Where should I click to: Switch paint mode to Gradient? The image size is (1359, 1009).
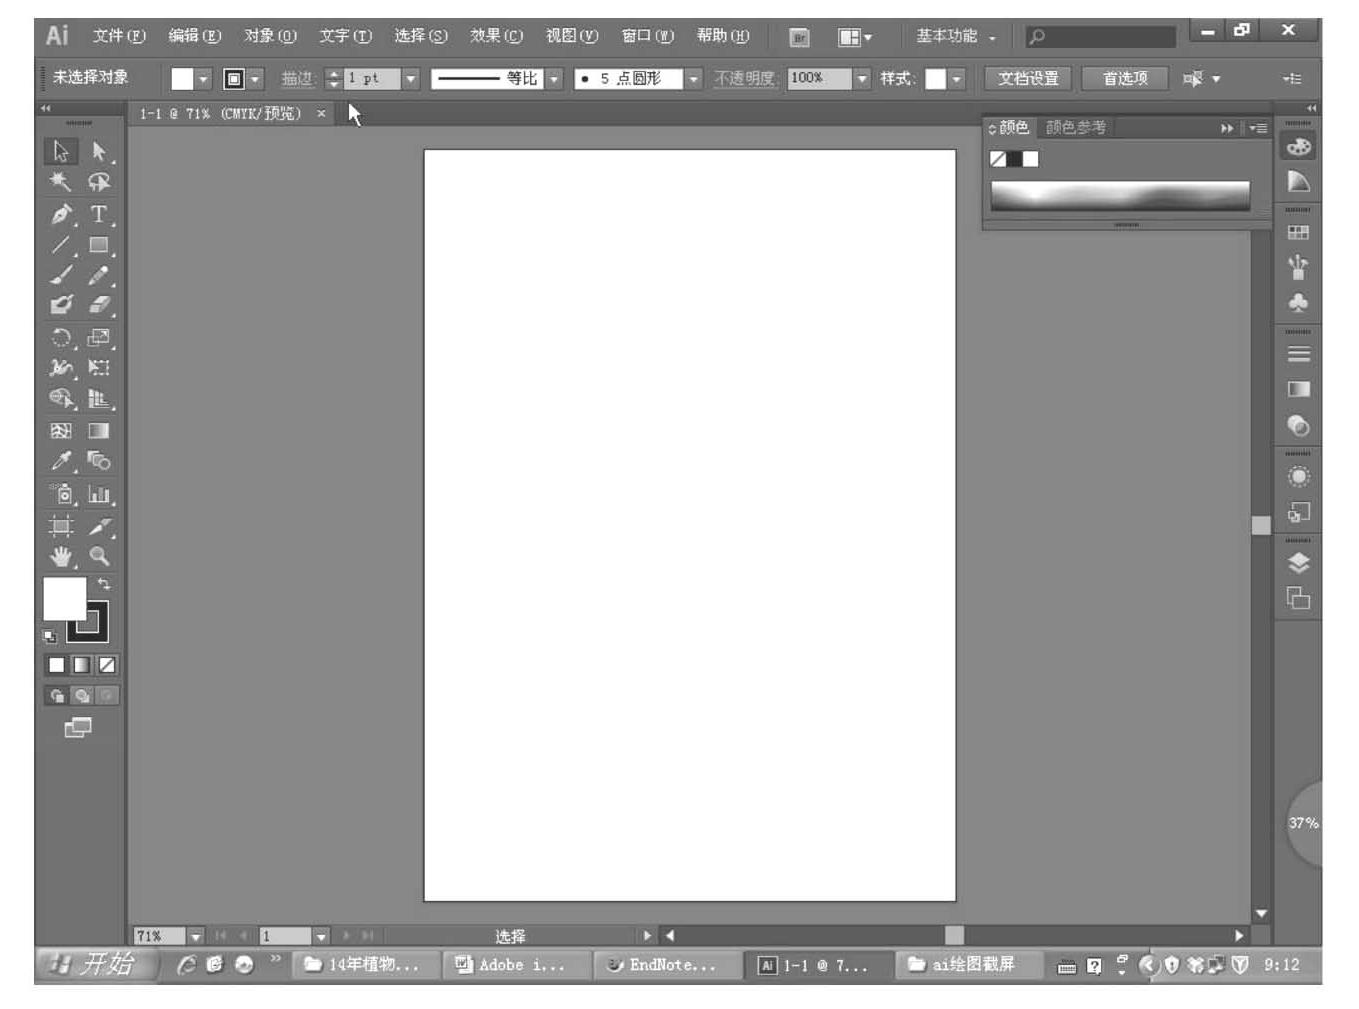coord(82,665)
